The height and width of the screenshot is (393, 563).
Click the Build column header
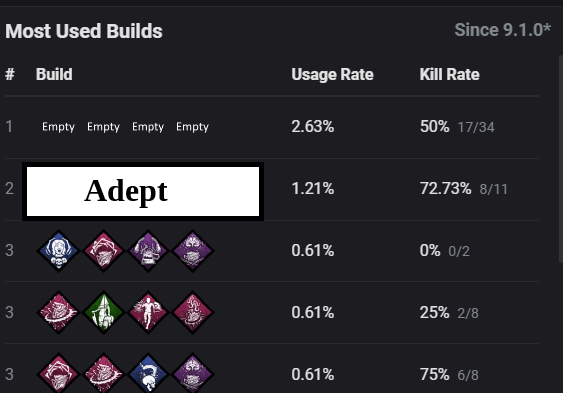click(x=54, y=75)
